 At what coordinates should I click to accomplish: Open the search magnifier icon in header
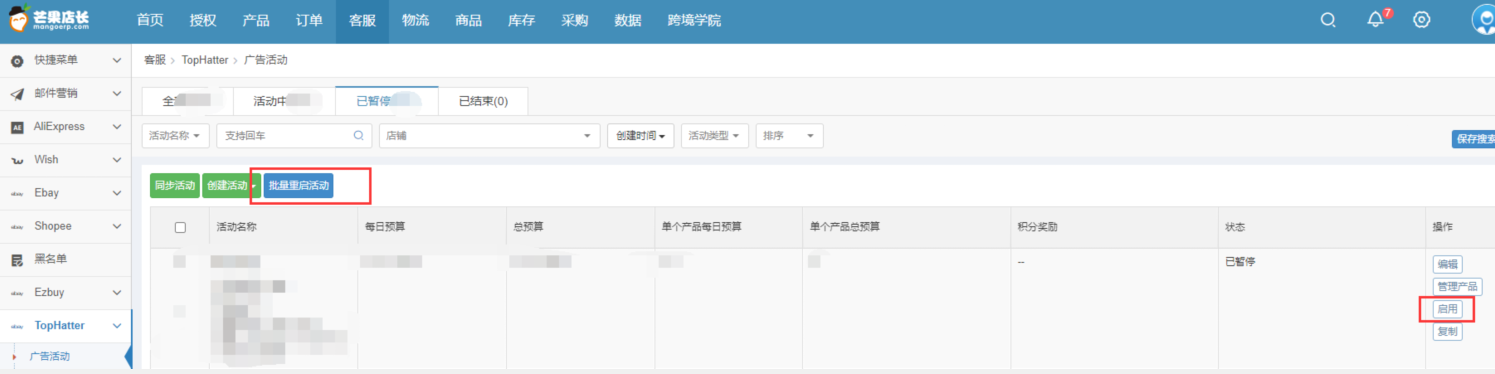pos(1328,20)
